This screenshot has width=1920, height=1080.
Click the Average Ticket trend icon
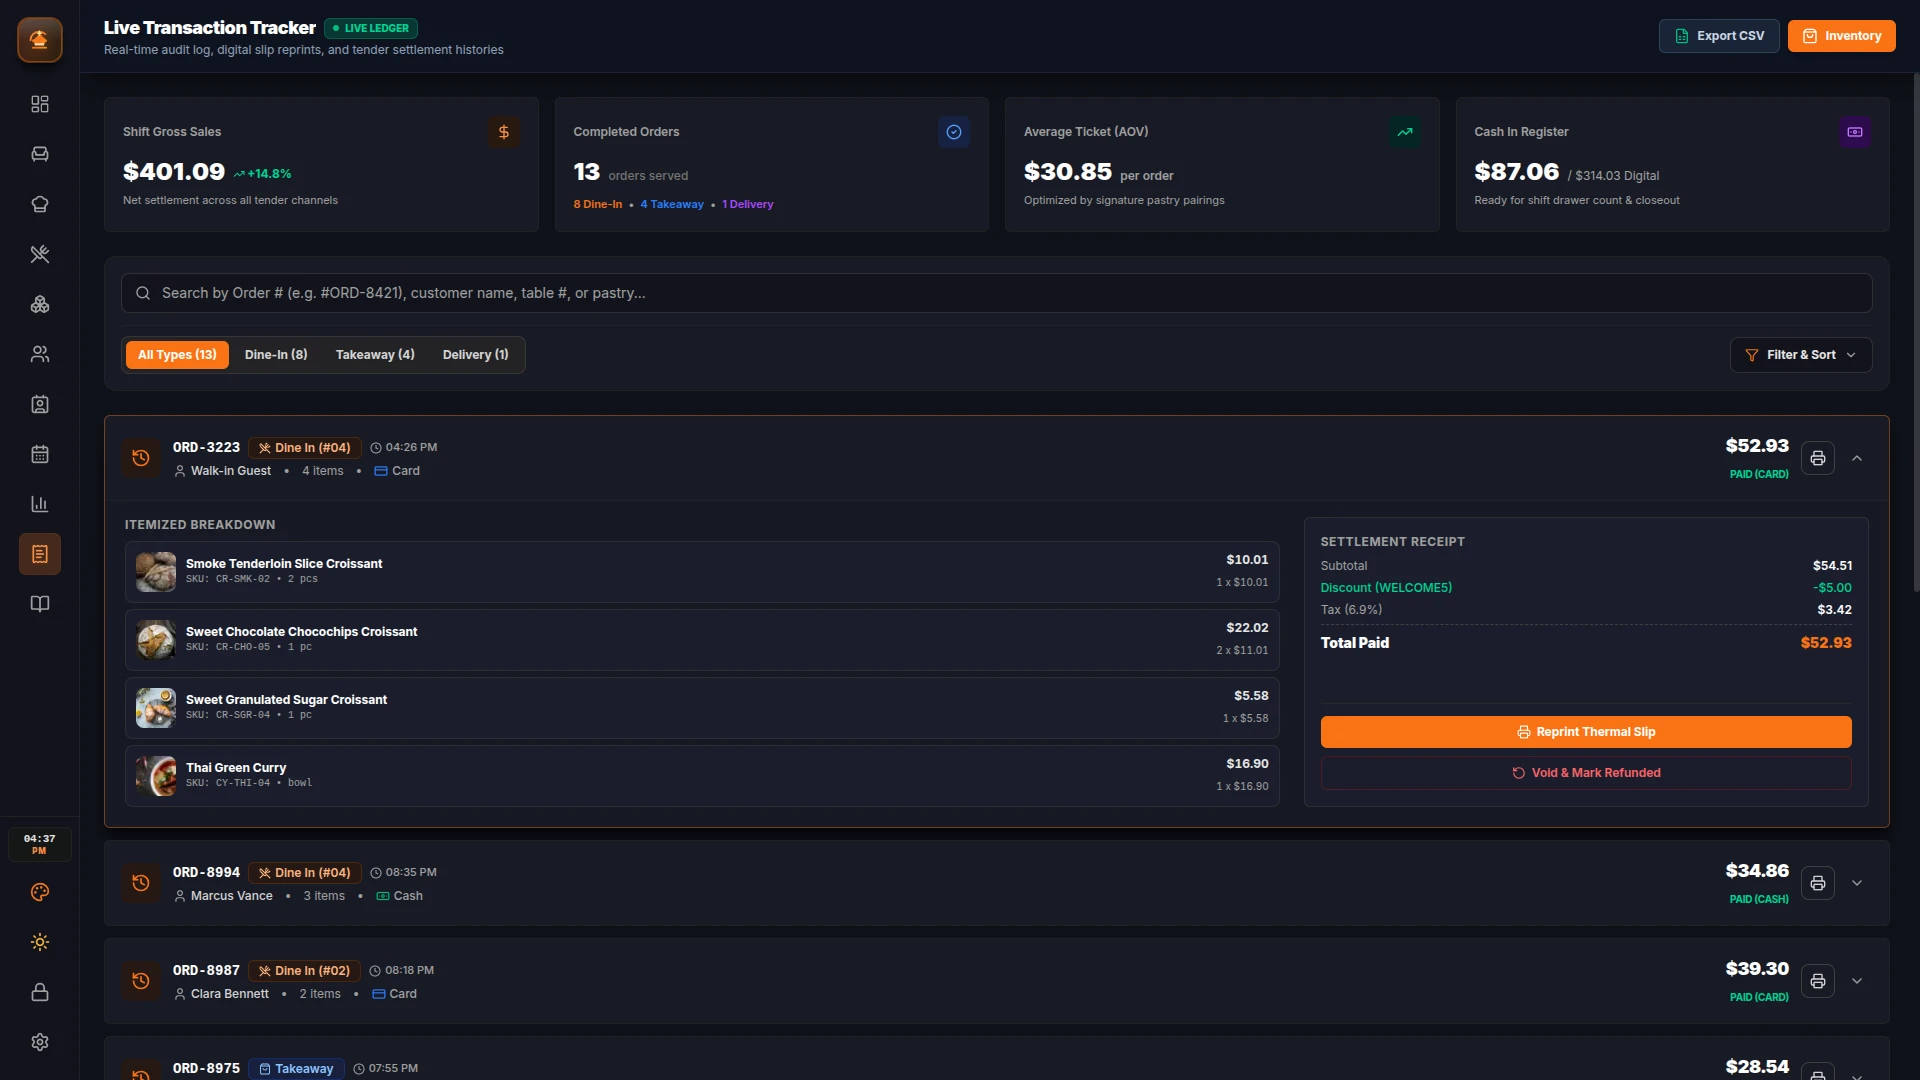click(x=1405, y=132)
